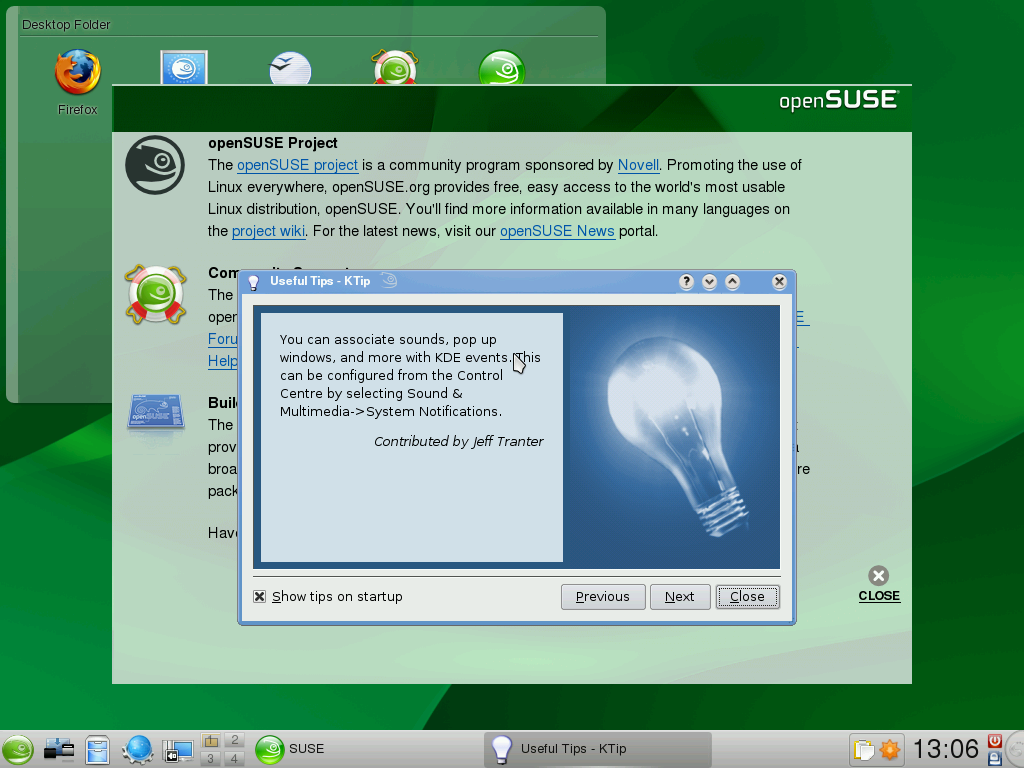Click CLOSE on the openSUSE welcome window
Screen dimensions: 1024x768
coord(879,584)
